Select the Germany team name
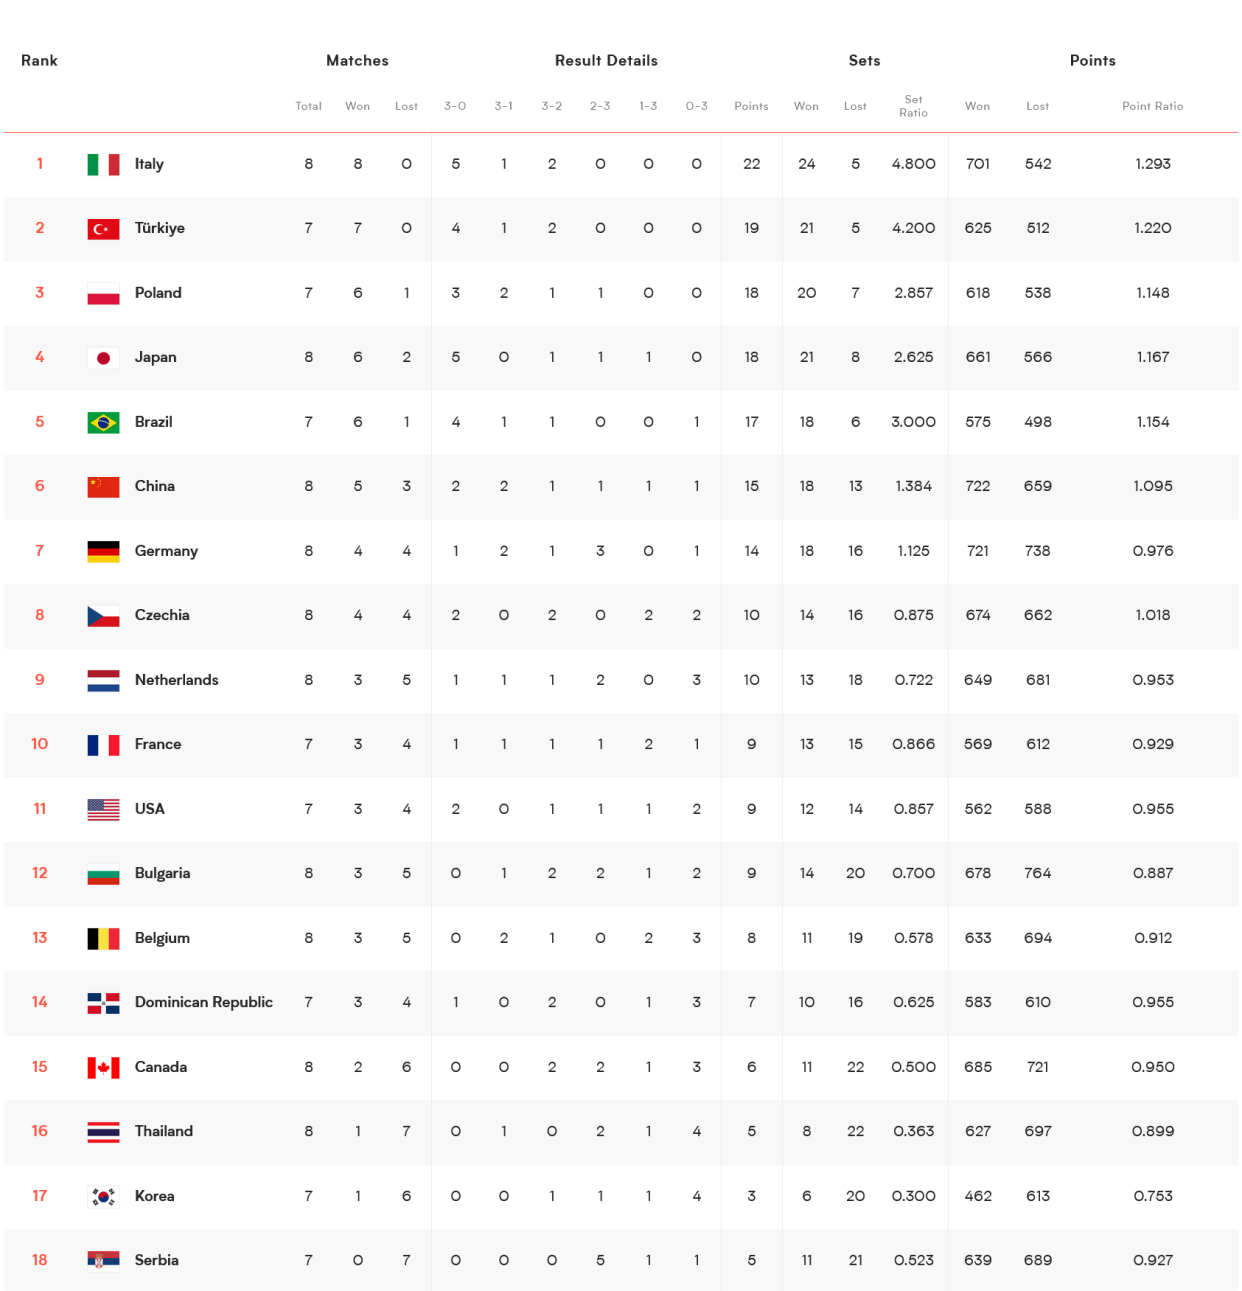Screen dimensions: 1242x1291 coord(166,551)
